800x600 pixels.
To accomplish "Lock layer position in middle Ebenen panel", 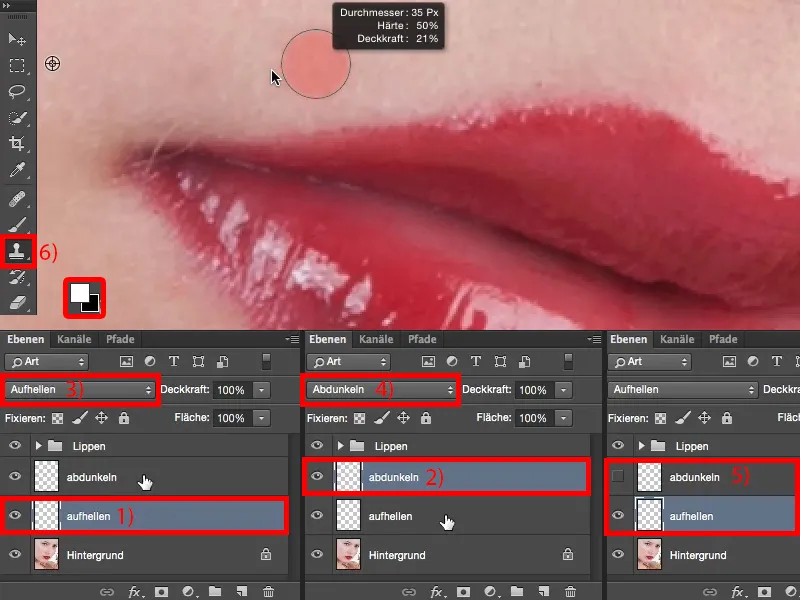I will (x=404, y=418).
